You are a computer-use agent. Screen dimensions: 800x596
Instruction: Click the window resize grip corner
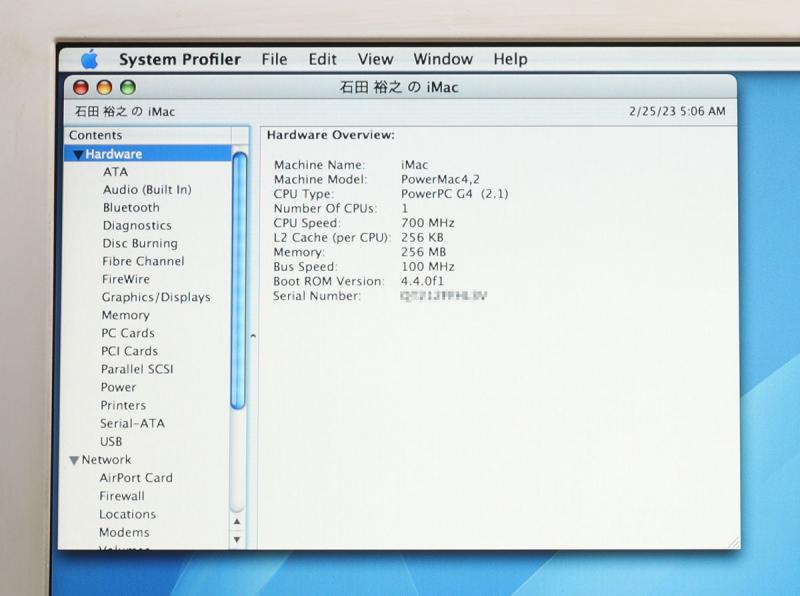(733, 542)
